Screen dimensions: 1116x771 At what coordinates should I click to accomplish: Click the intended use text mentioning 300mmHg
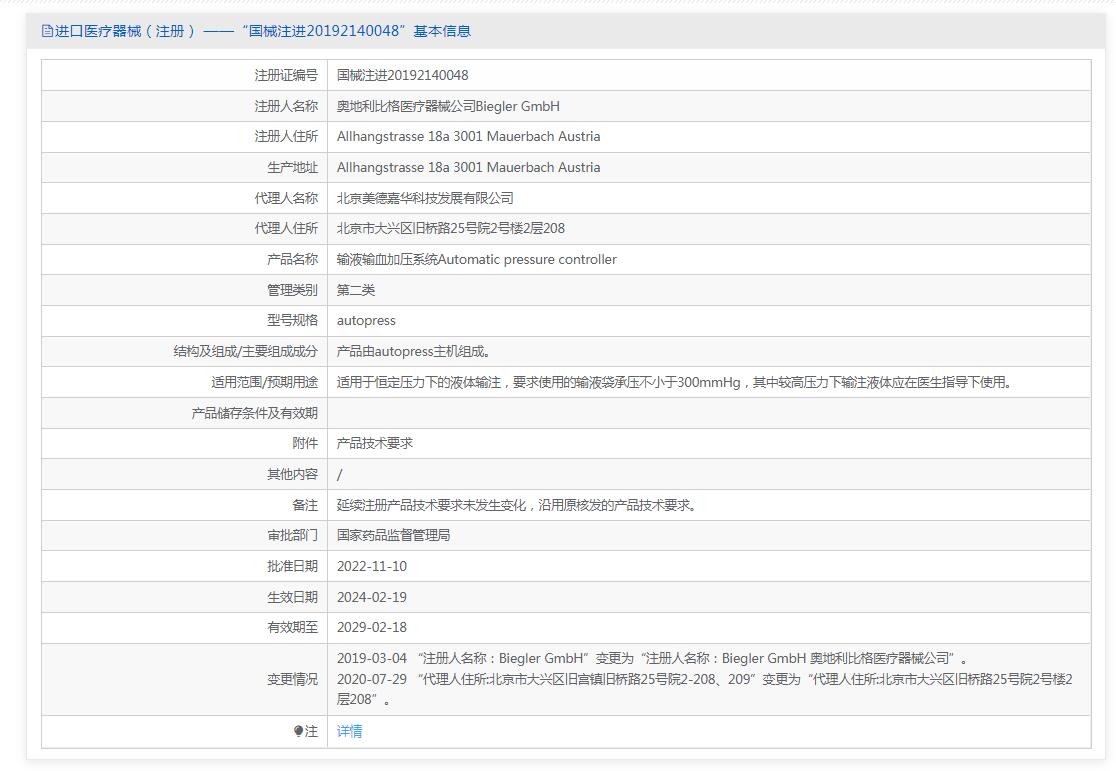tap(675, 382)
